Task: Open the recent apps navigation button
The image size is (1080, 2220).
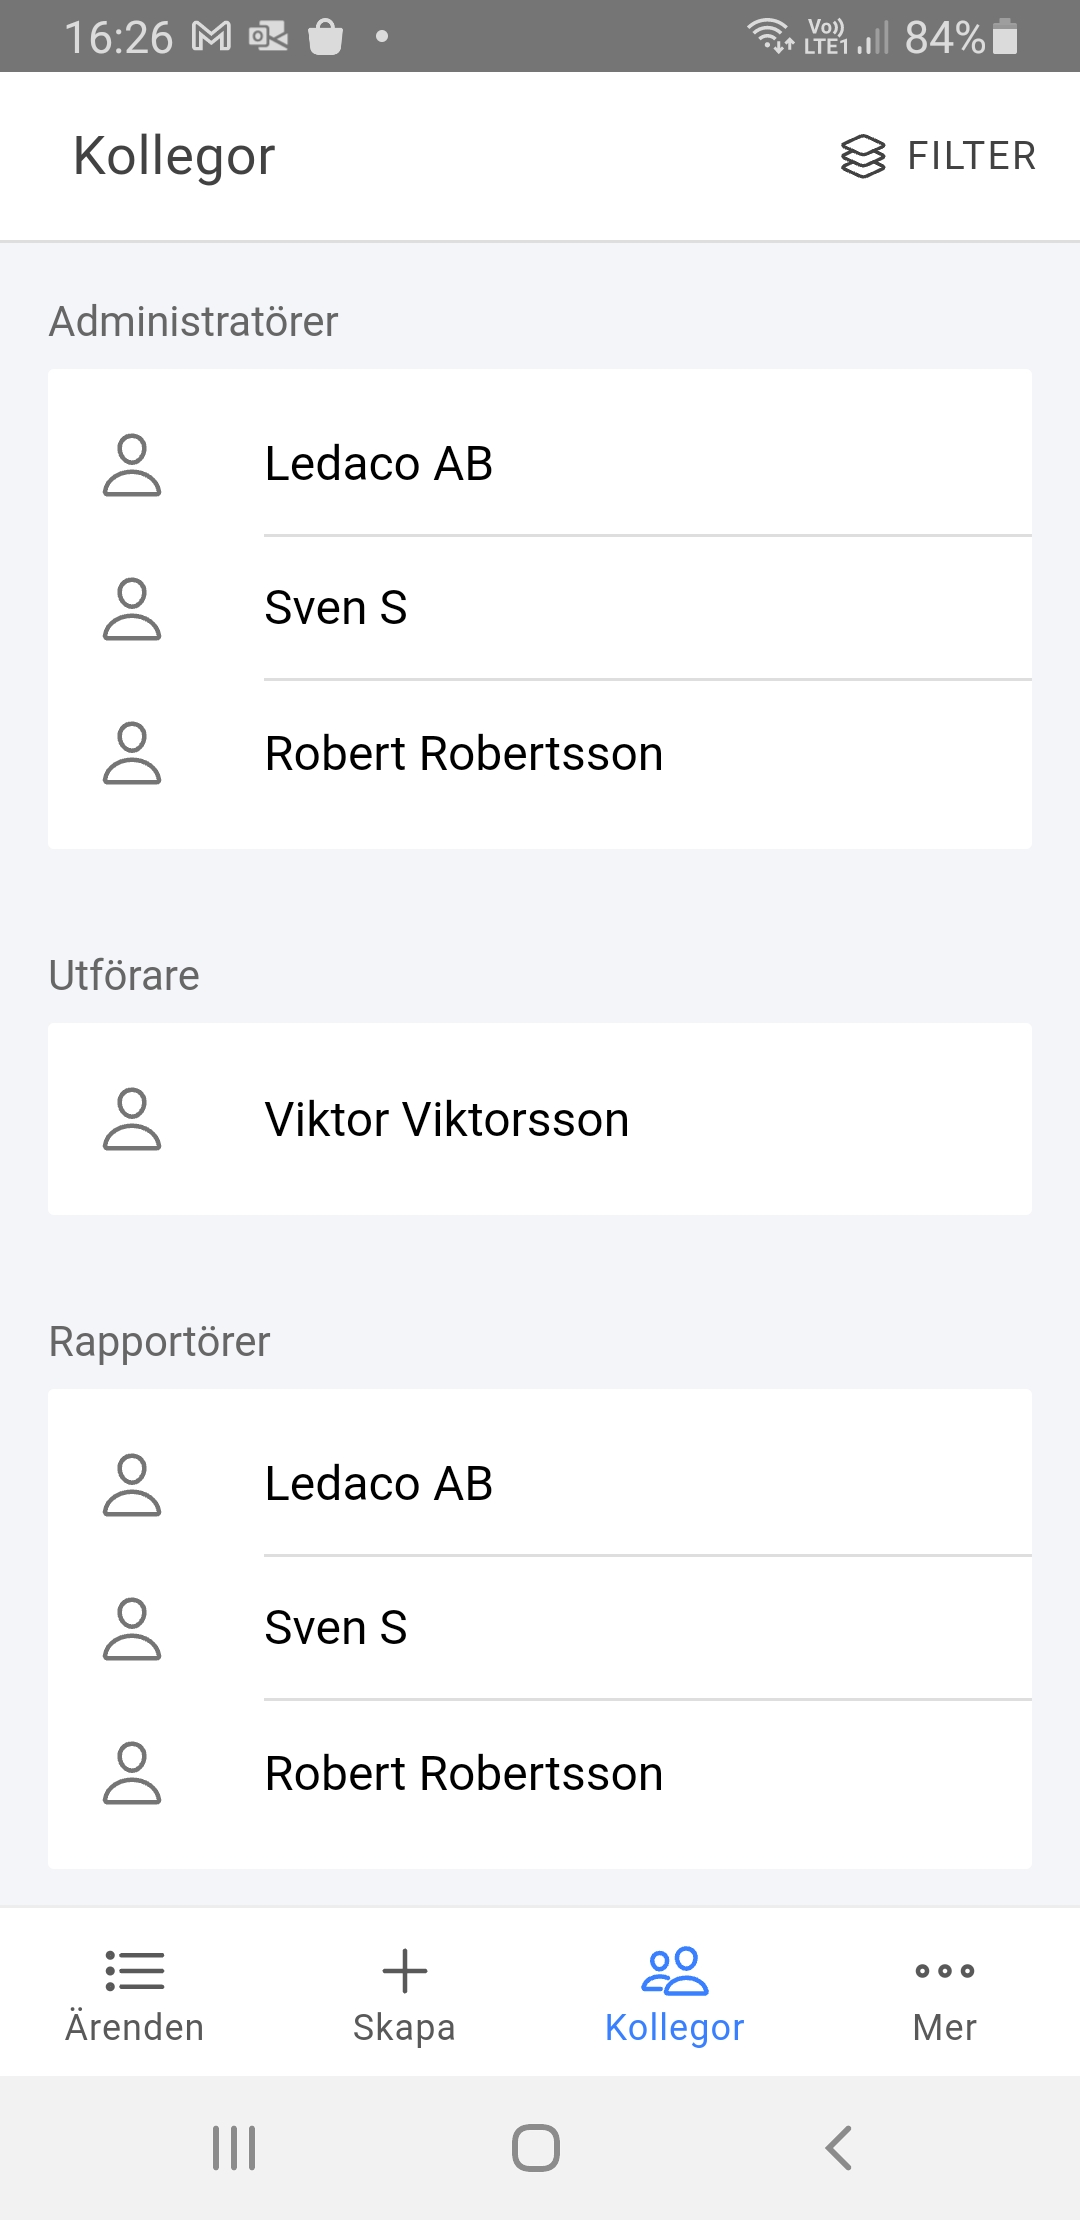Action: (x=234, y=2147)
